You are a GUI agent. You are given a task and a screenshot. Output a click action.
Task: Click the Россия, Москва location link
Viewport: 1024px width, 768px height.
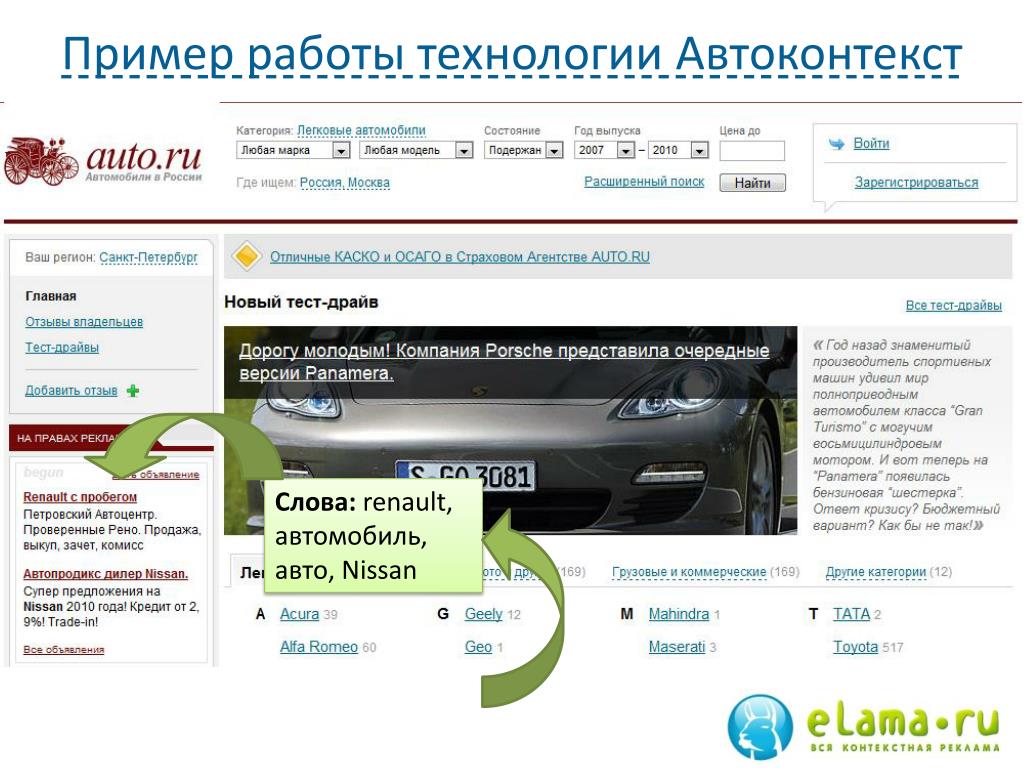pyautogui.click(x=344, y=183)
